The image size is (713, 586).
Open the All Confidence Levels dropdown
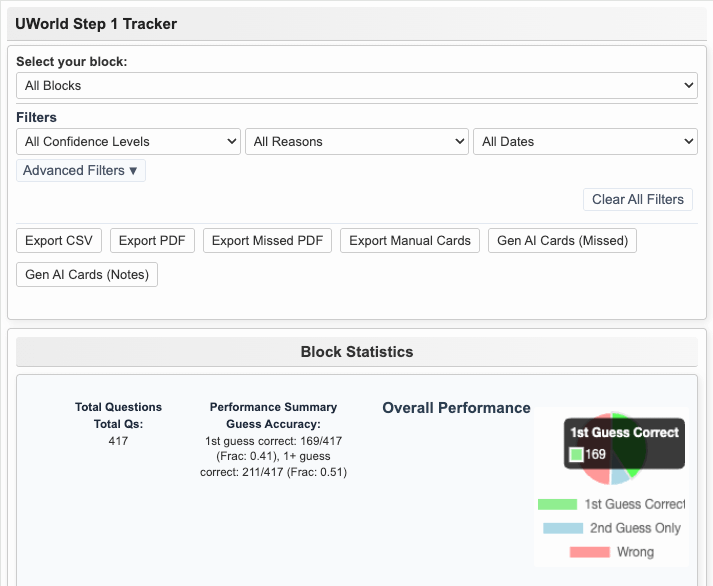129,142
